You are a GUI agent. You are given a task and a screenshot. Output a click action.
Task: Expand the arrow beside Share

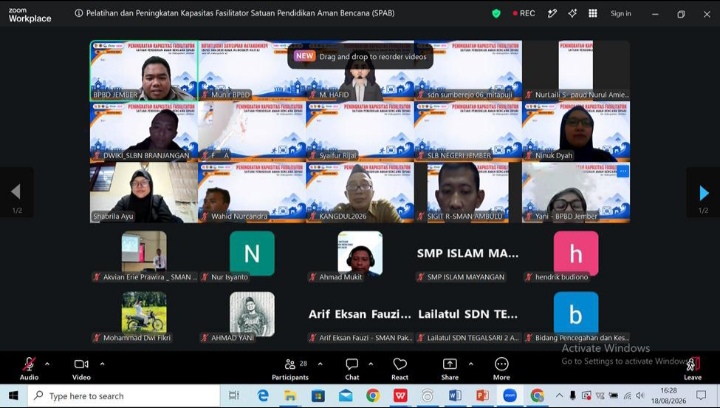(471, 364)
